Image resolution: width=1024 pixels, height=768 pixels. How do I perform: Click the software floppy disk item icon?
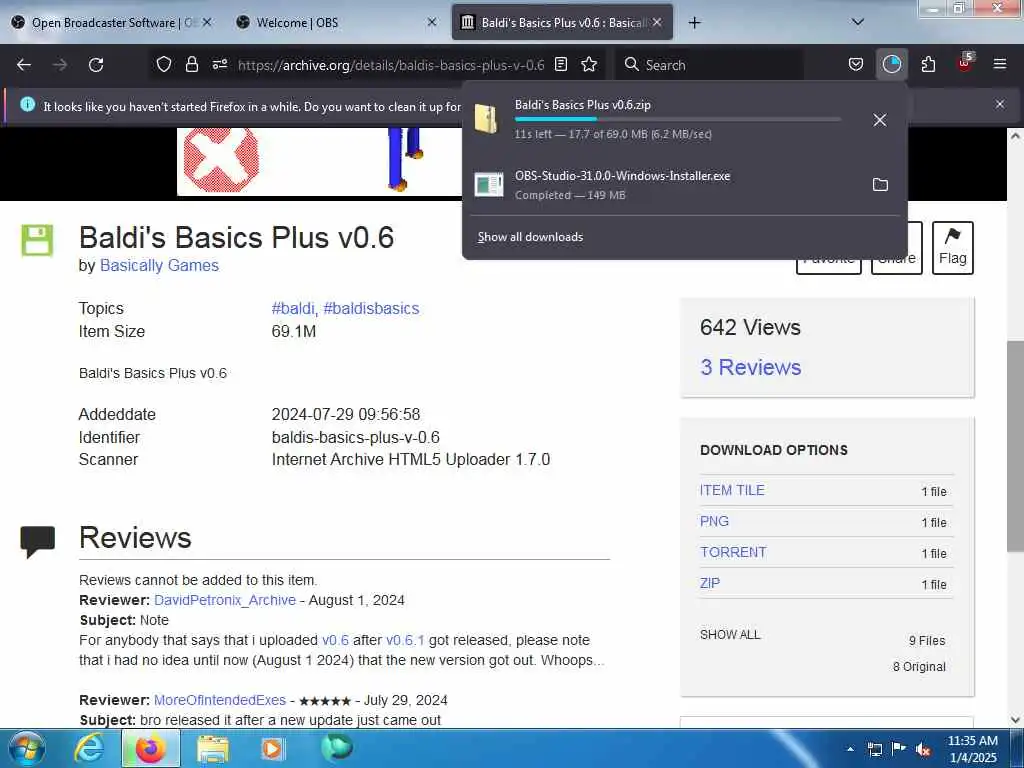pos(37,240)
